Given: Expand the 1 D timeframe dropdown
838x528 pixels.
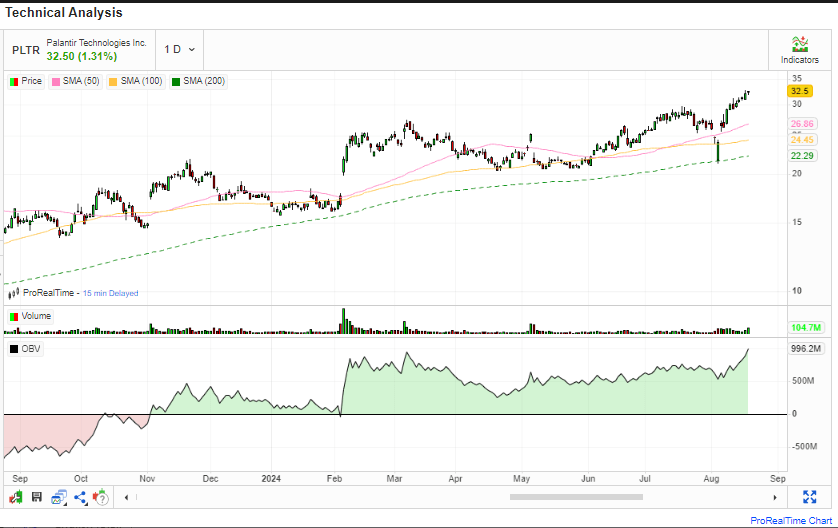Looking at the screenshot, I should (180, 49).
